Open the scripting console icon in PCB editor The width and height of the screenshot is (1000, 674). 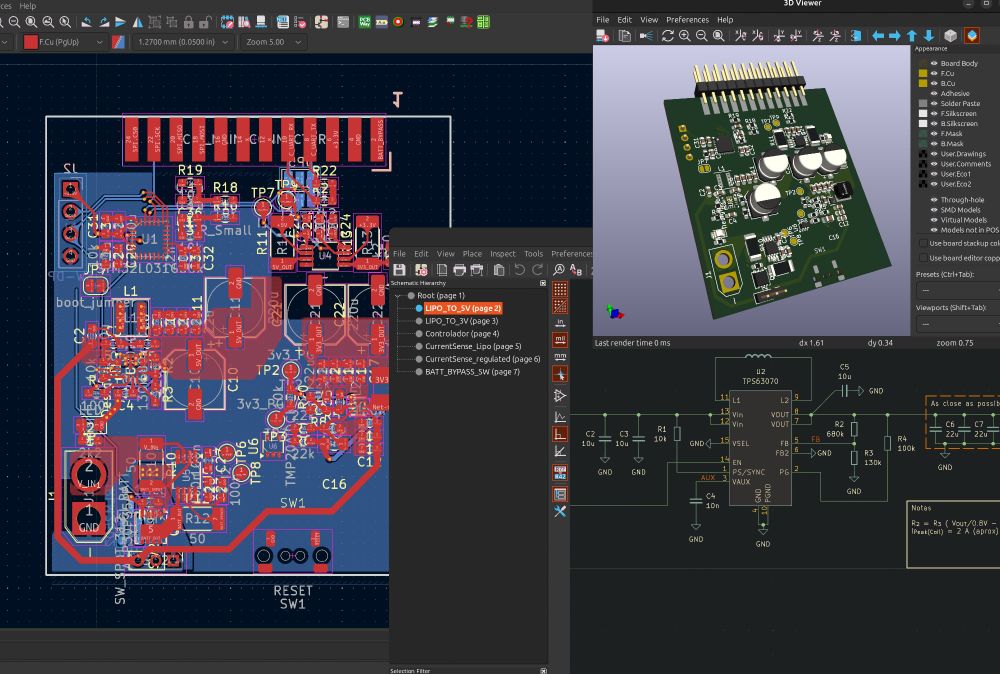click(343, 22)
